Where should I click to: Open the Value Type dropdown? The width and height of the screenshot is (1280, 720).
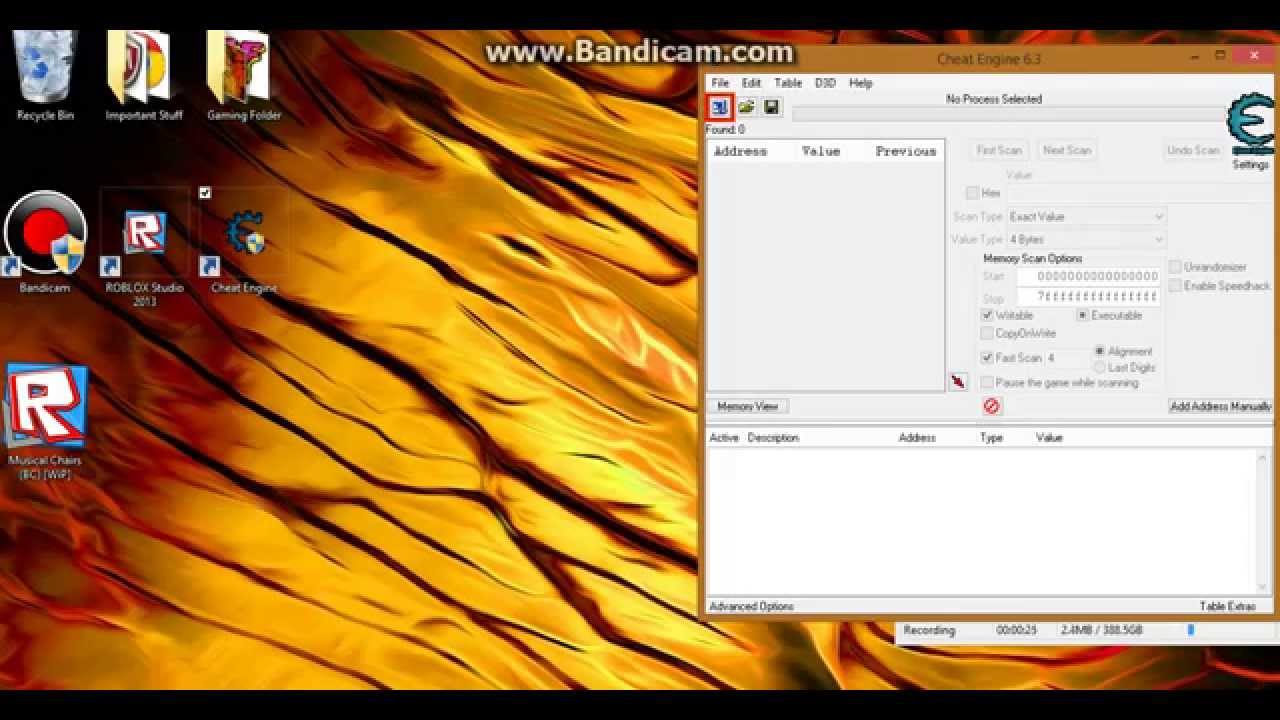click(1086, 240)
